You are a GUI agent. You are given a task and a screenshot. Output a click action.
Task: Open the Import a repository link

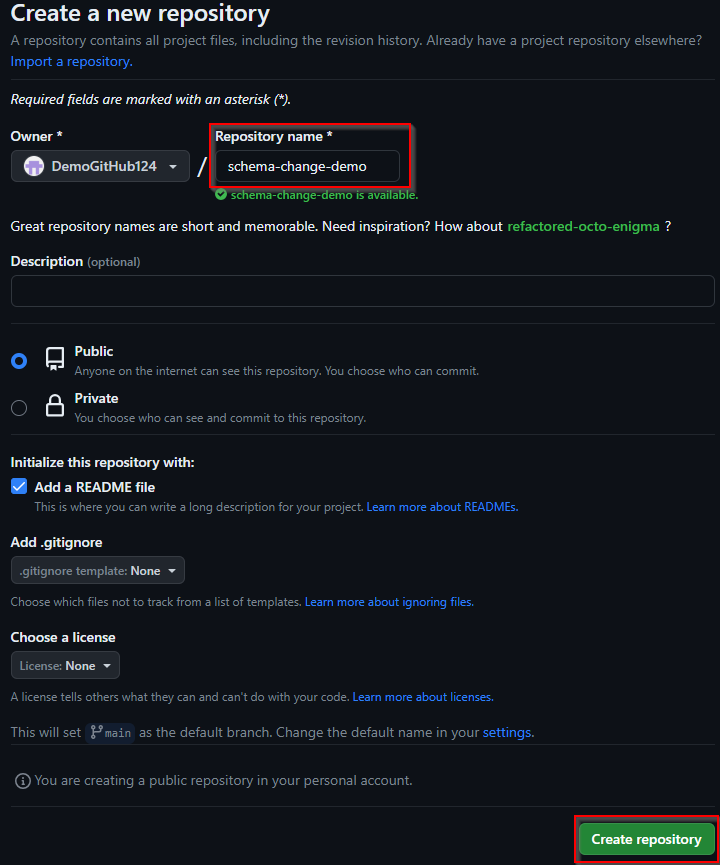click(70, 61)
